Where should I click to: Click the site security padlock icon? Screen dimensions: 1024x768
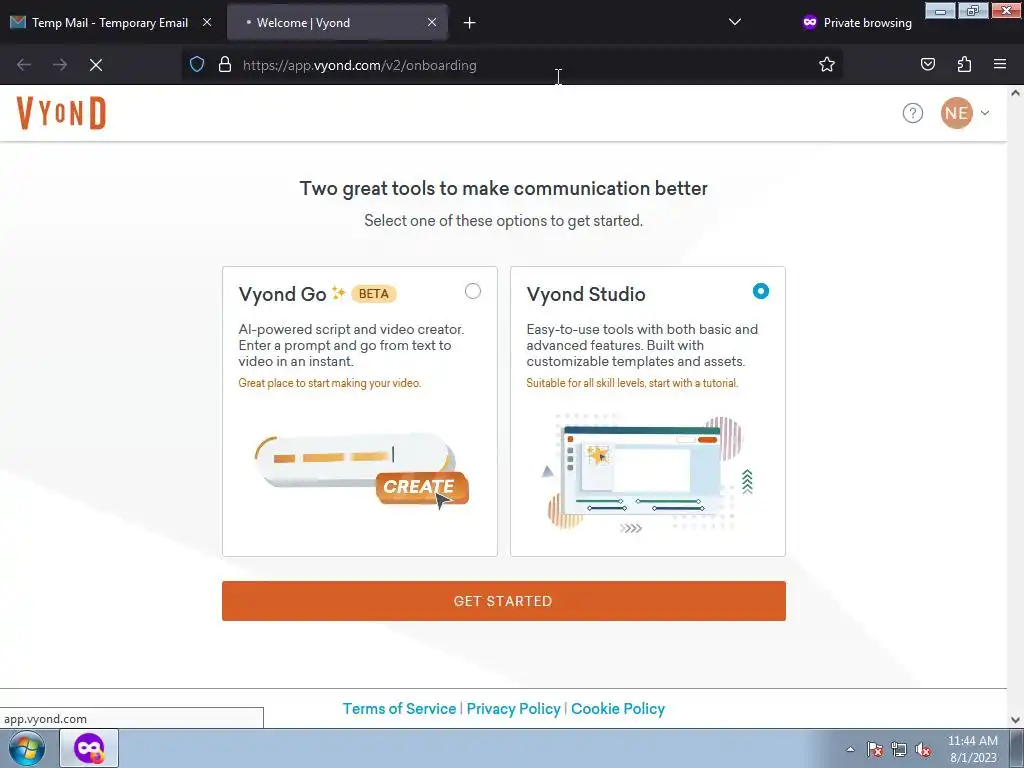click(225, 64)
